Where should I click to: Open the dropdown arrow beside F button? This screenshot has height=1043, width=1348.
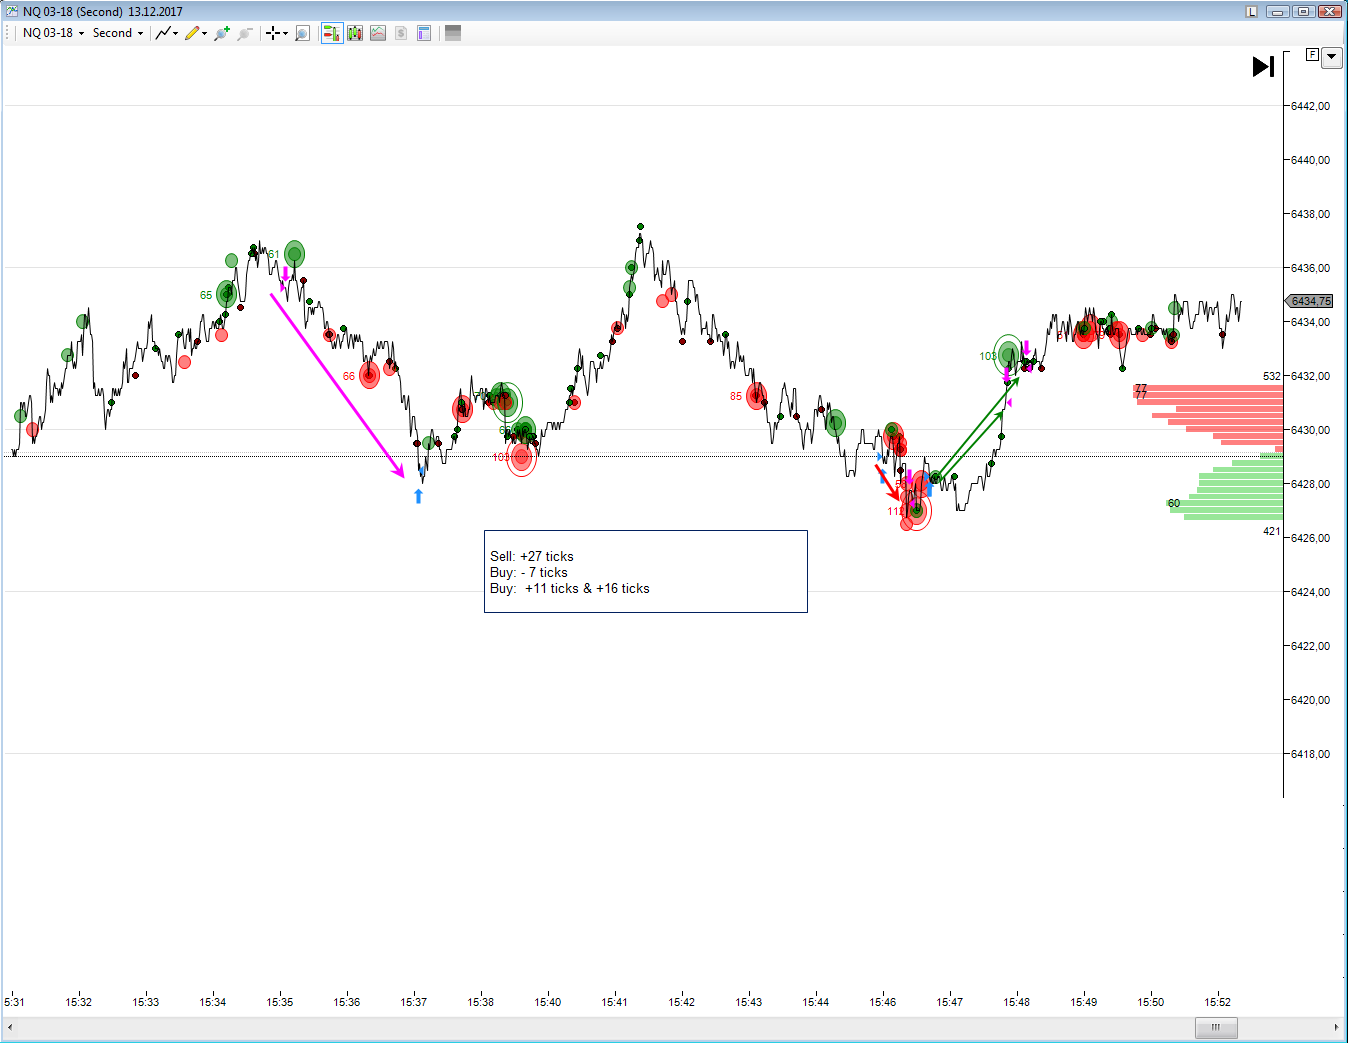pyautogui.click(x=1332, y=57)
